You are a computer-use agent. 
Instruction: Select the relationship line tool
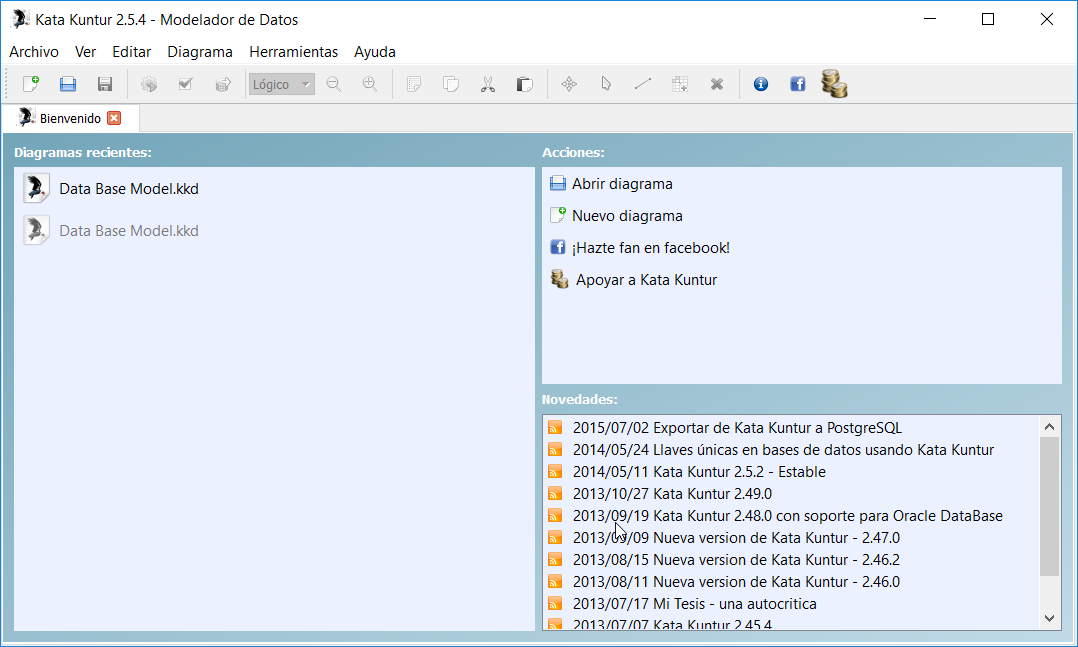(x=643, y=84)
